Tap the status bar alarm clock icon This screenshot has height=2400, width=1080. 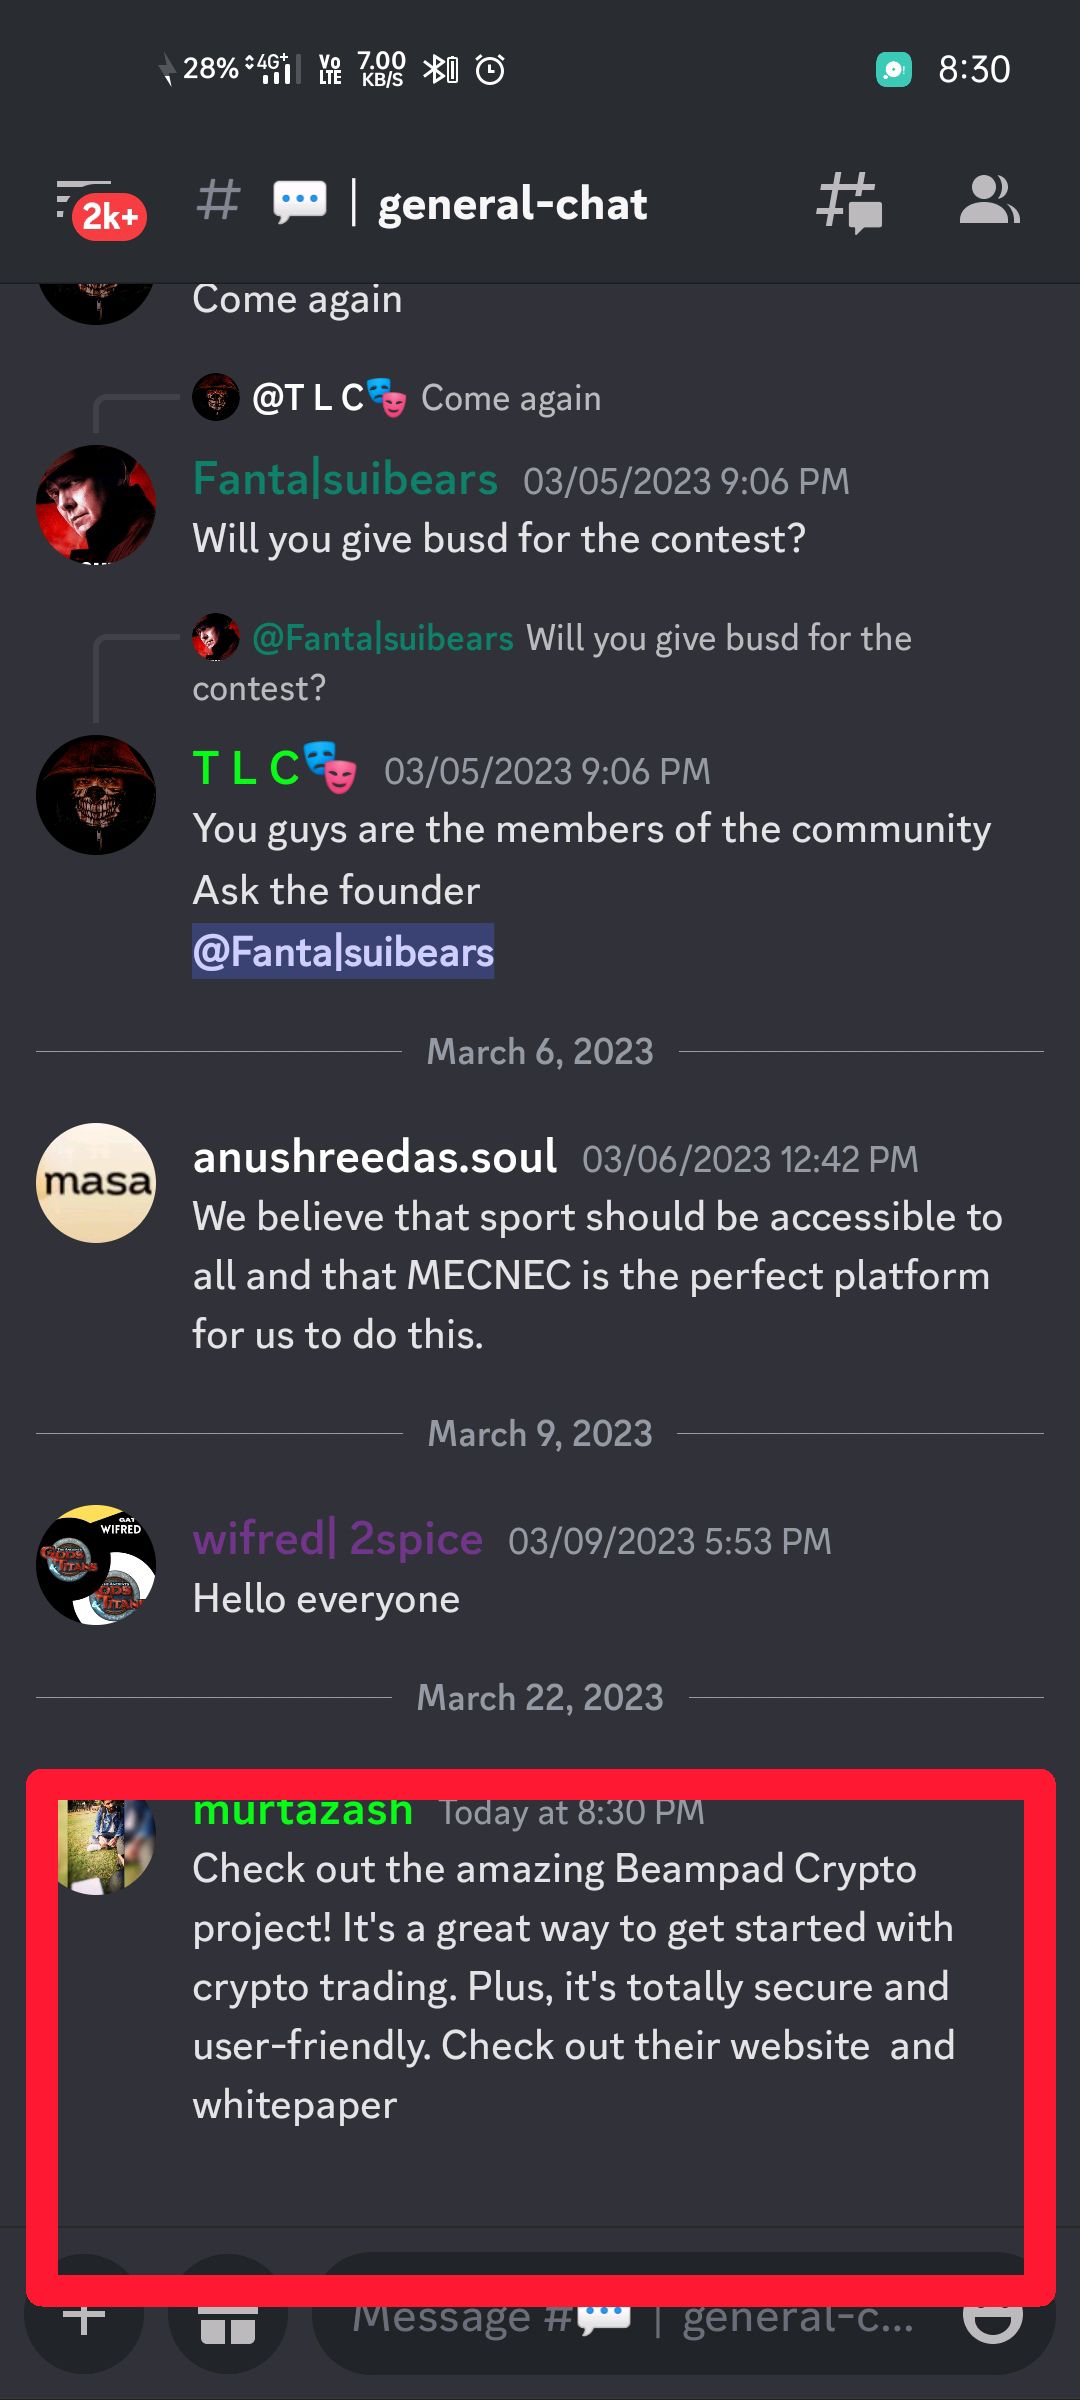click(x=490, y=70)
